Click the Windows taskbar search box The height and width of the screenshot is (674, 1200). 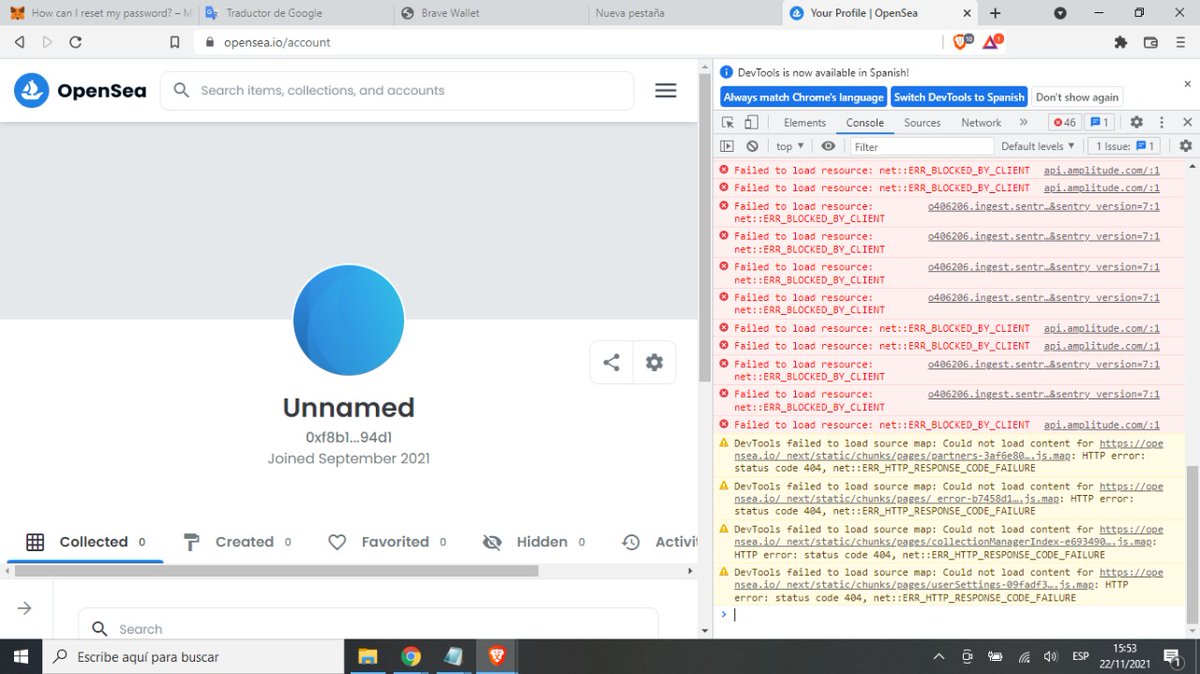193,657
